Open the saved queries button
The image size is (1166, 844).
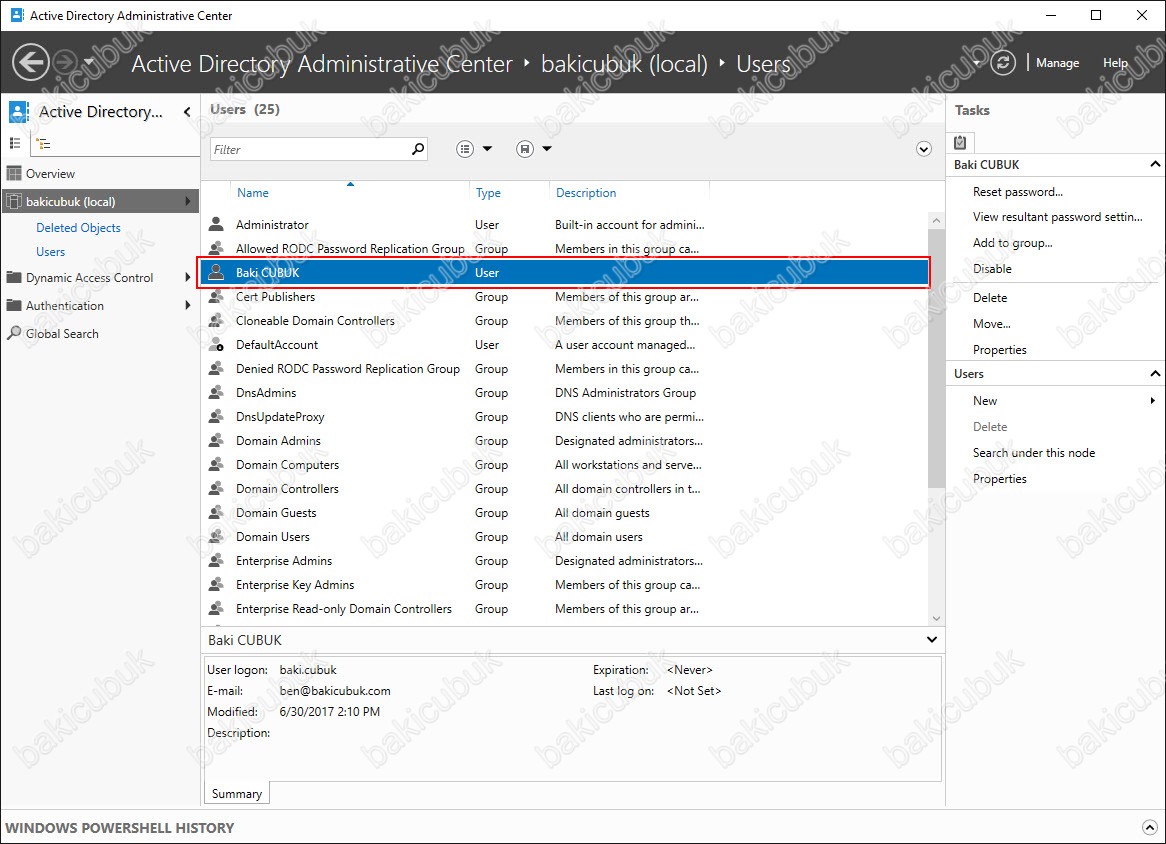click(x=525, y=149)
